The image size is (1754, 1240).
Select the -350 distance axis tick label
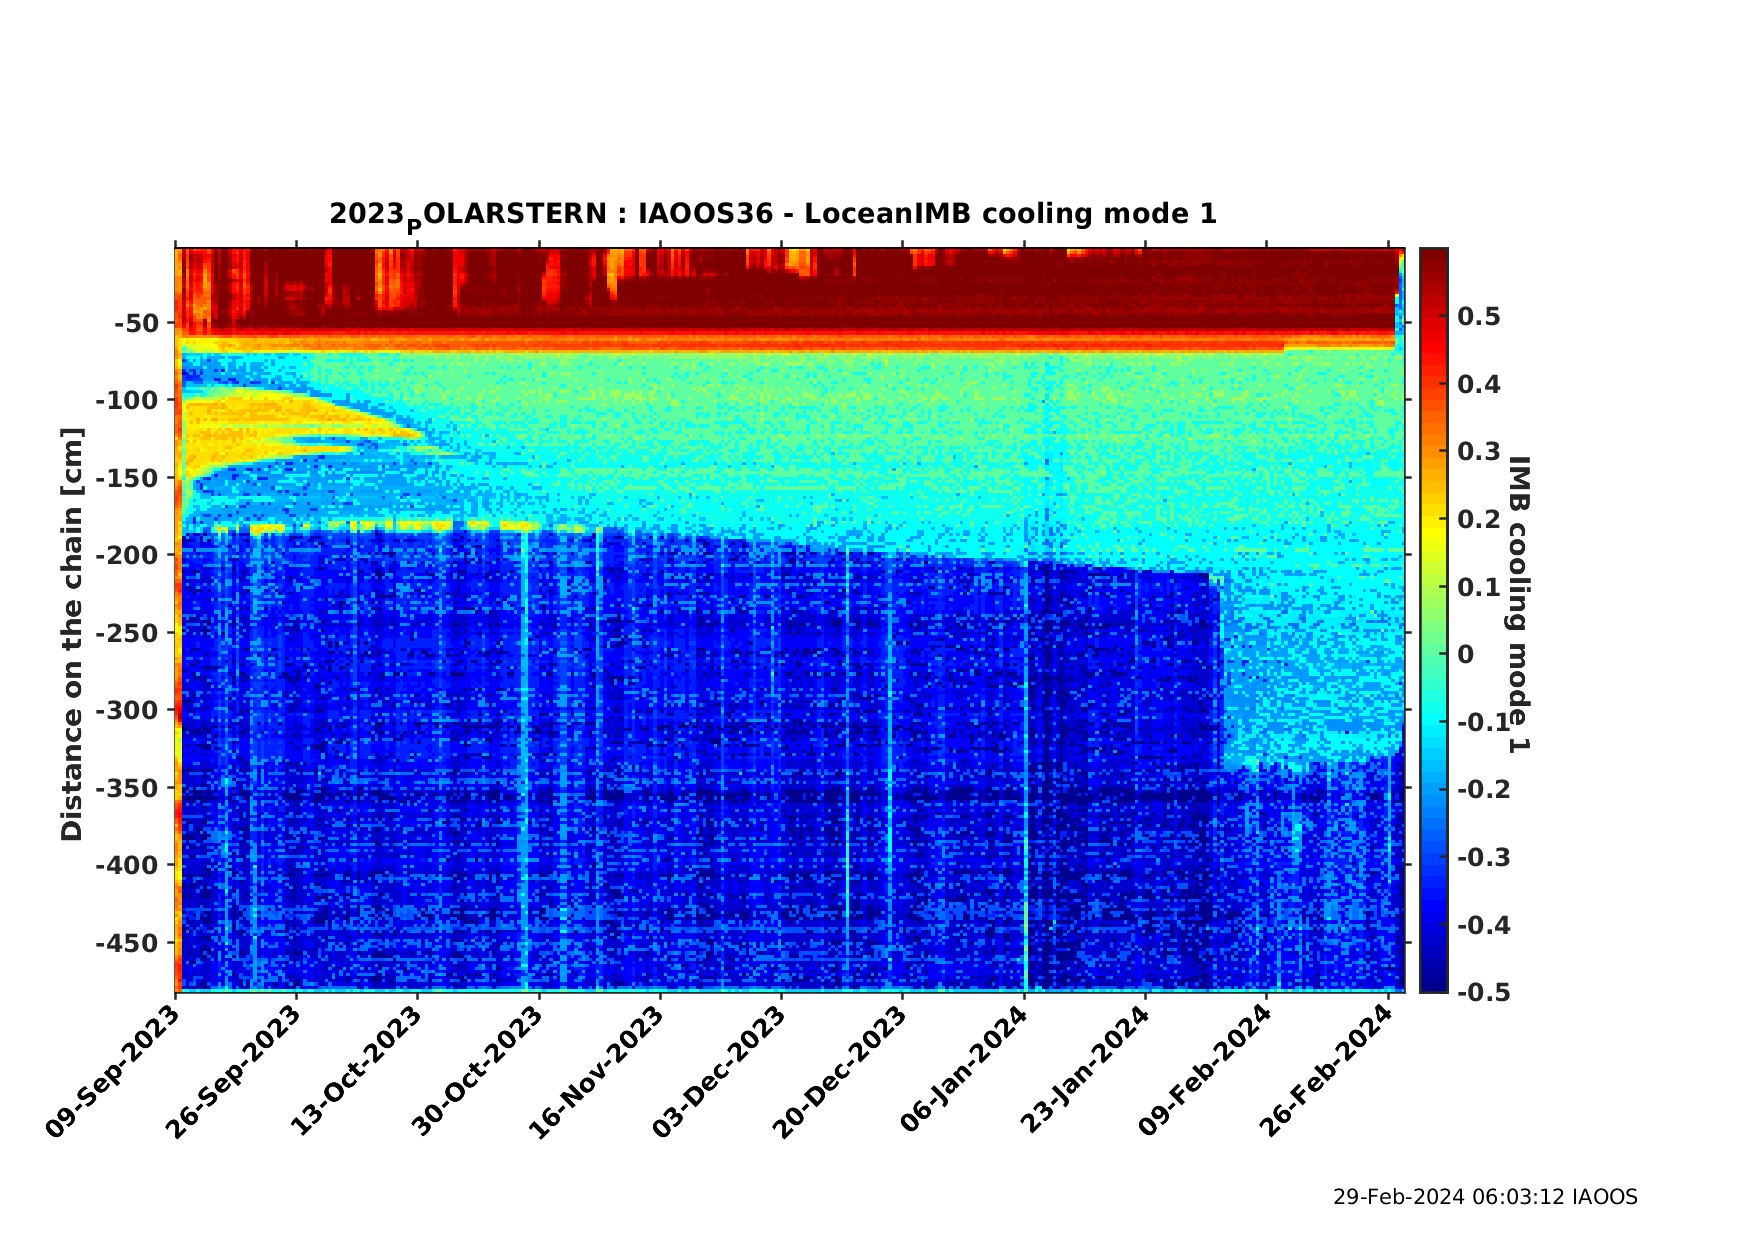[x=128, y=788]
